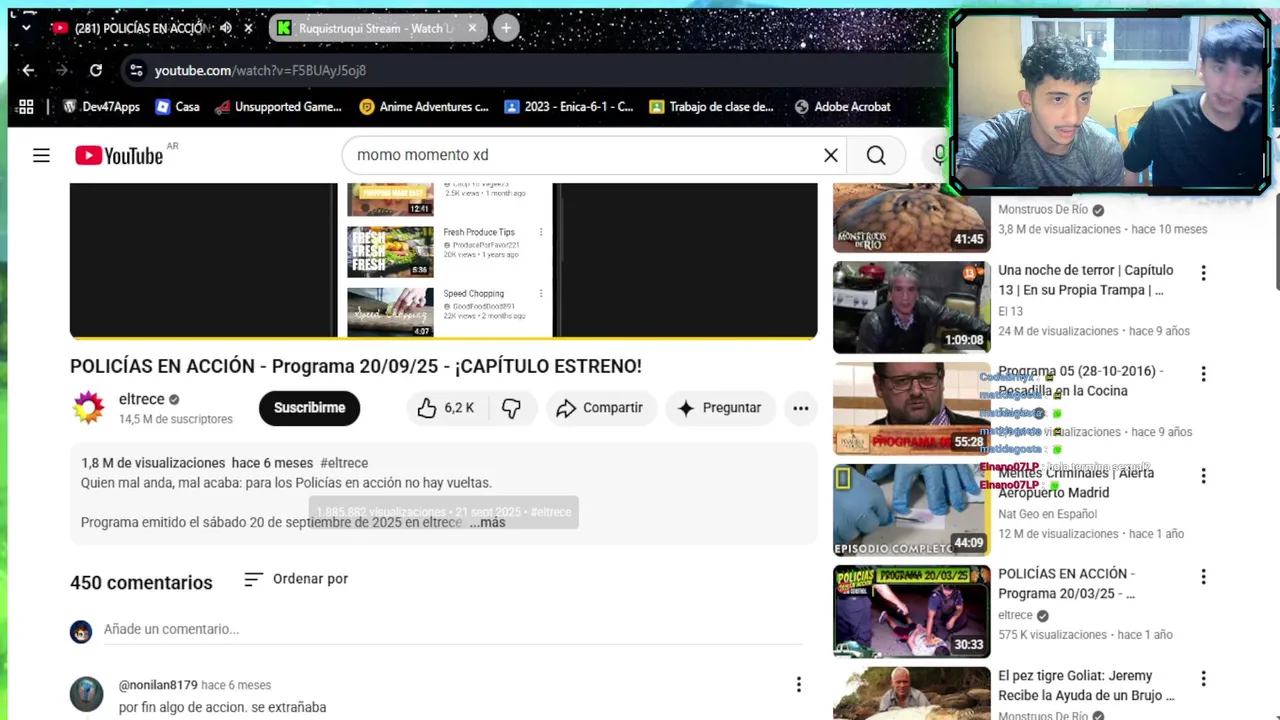Open the @nonilan8179 commenter profile
Image resolution: width=1280 pixels, height=720 pixels.
pos(158,685)
